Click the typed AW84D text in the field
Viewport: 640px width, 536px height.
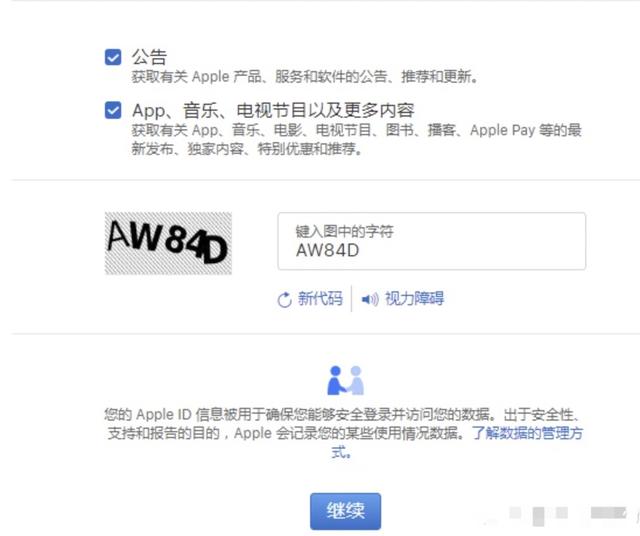tap(327, 250)
